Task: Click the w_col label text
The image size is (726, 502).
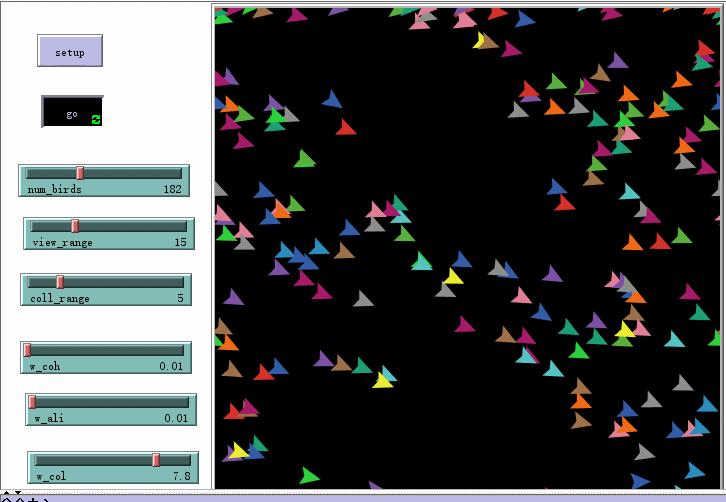Action: point(51,477)
